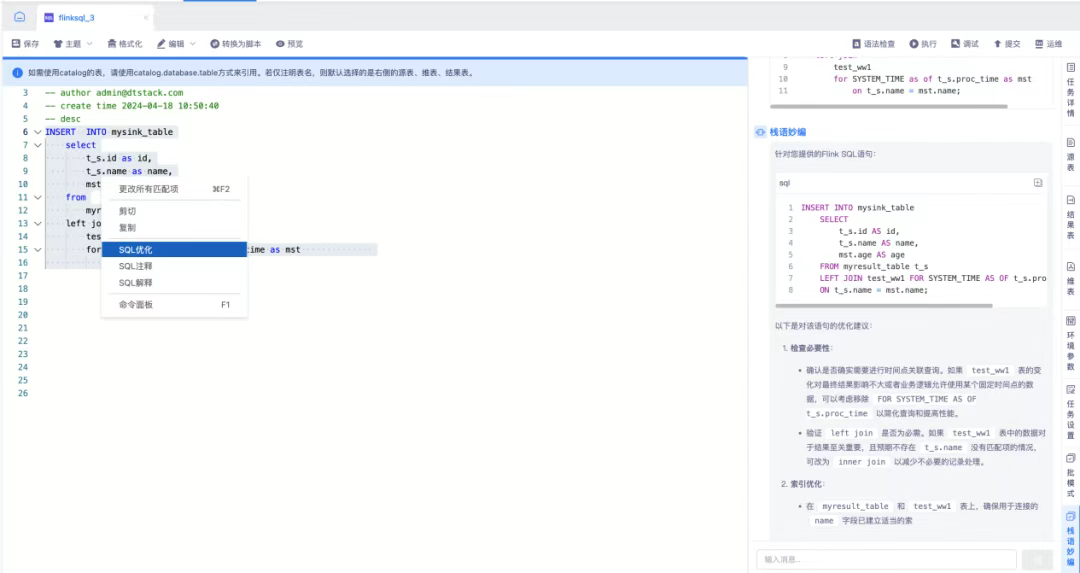Select SQL优化 in context menu
Screen dimensions: 1080x573
pyautogui.click(x=136, y=250)
